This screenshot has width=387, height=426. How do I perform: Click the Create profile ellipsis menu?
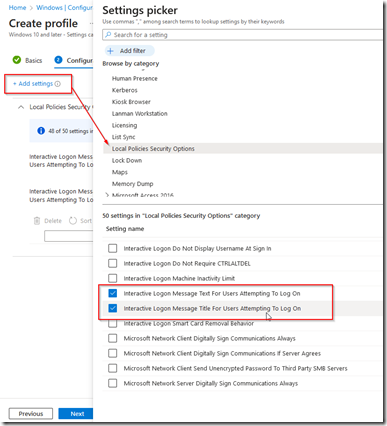tap(91, 24)
